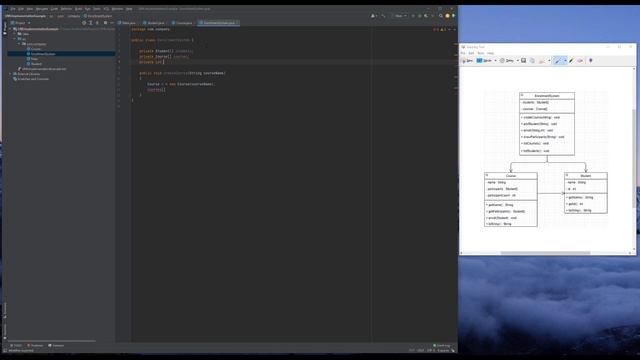Click the Expand All icon in Project panel
640x360 pixels.
tap(91, 23)
